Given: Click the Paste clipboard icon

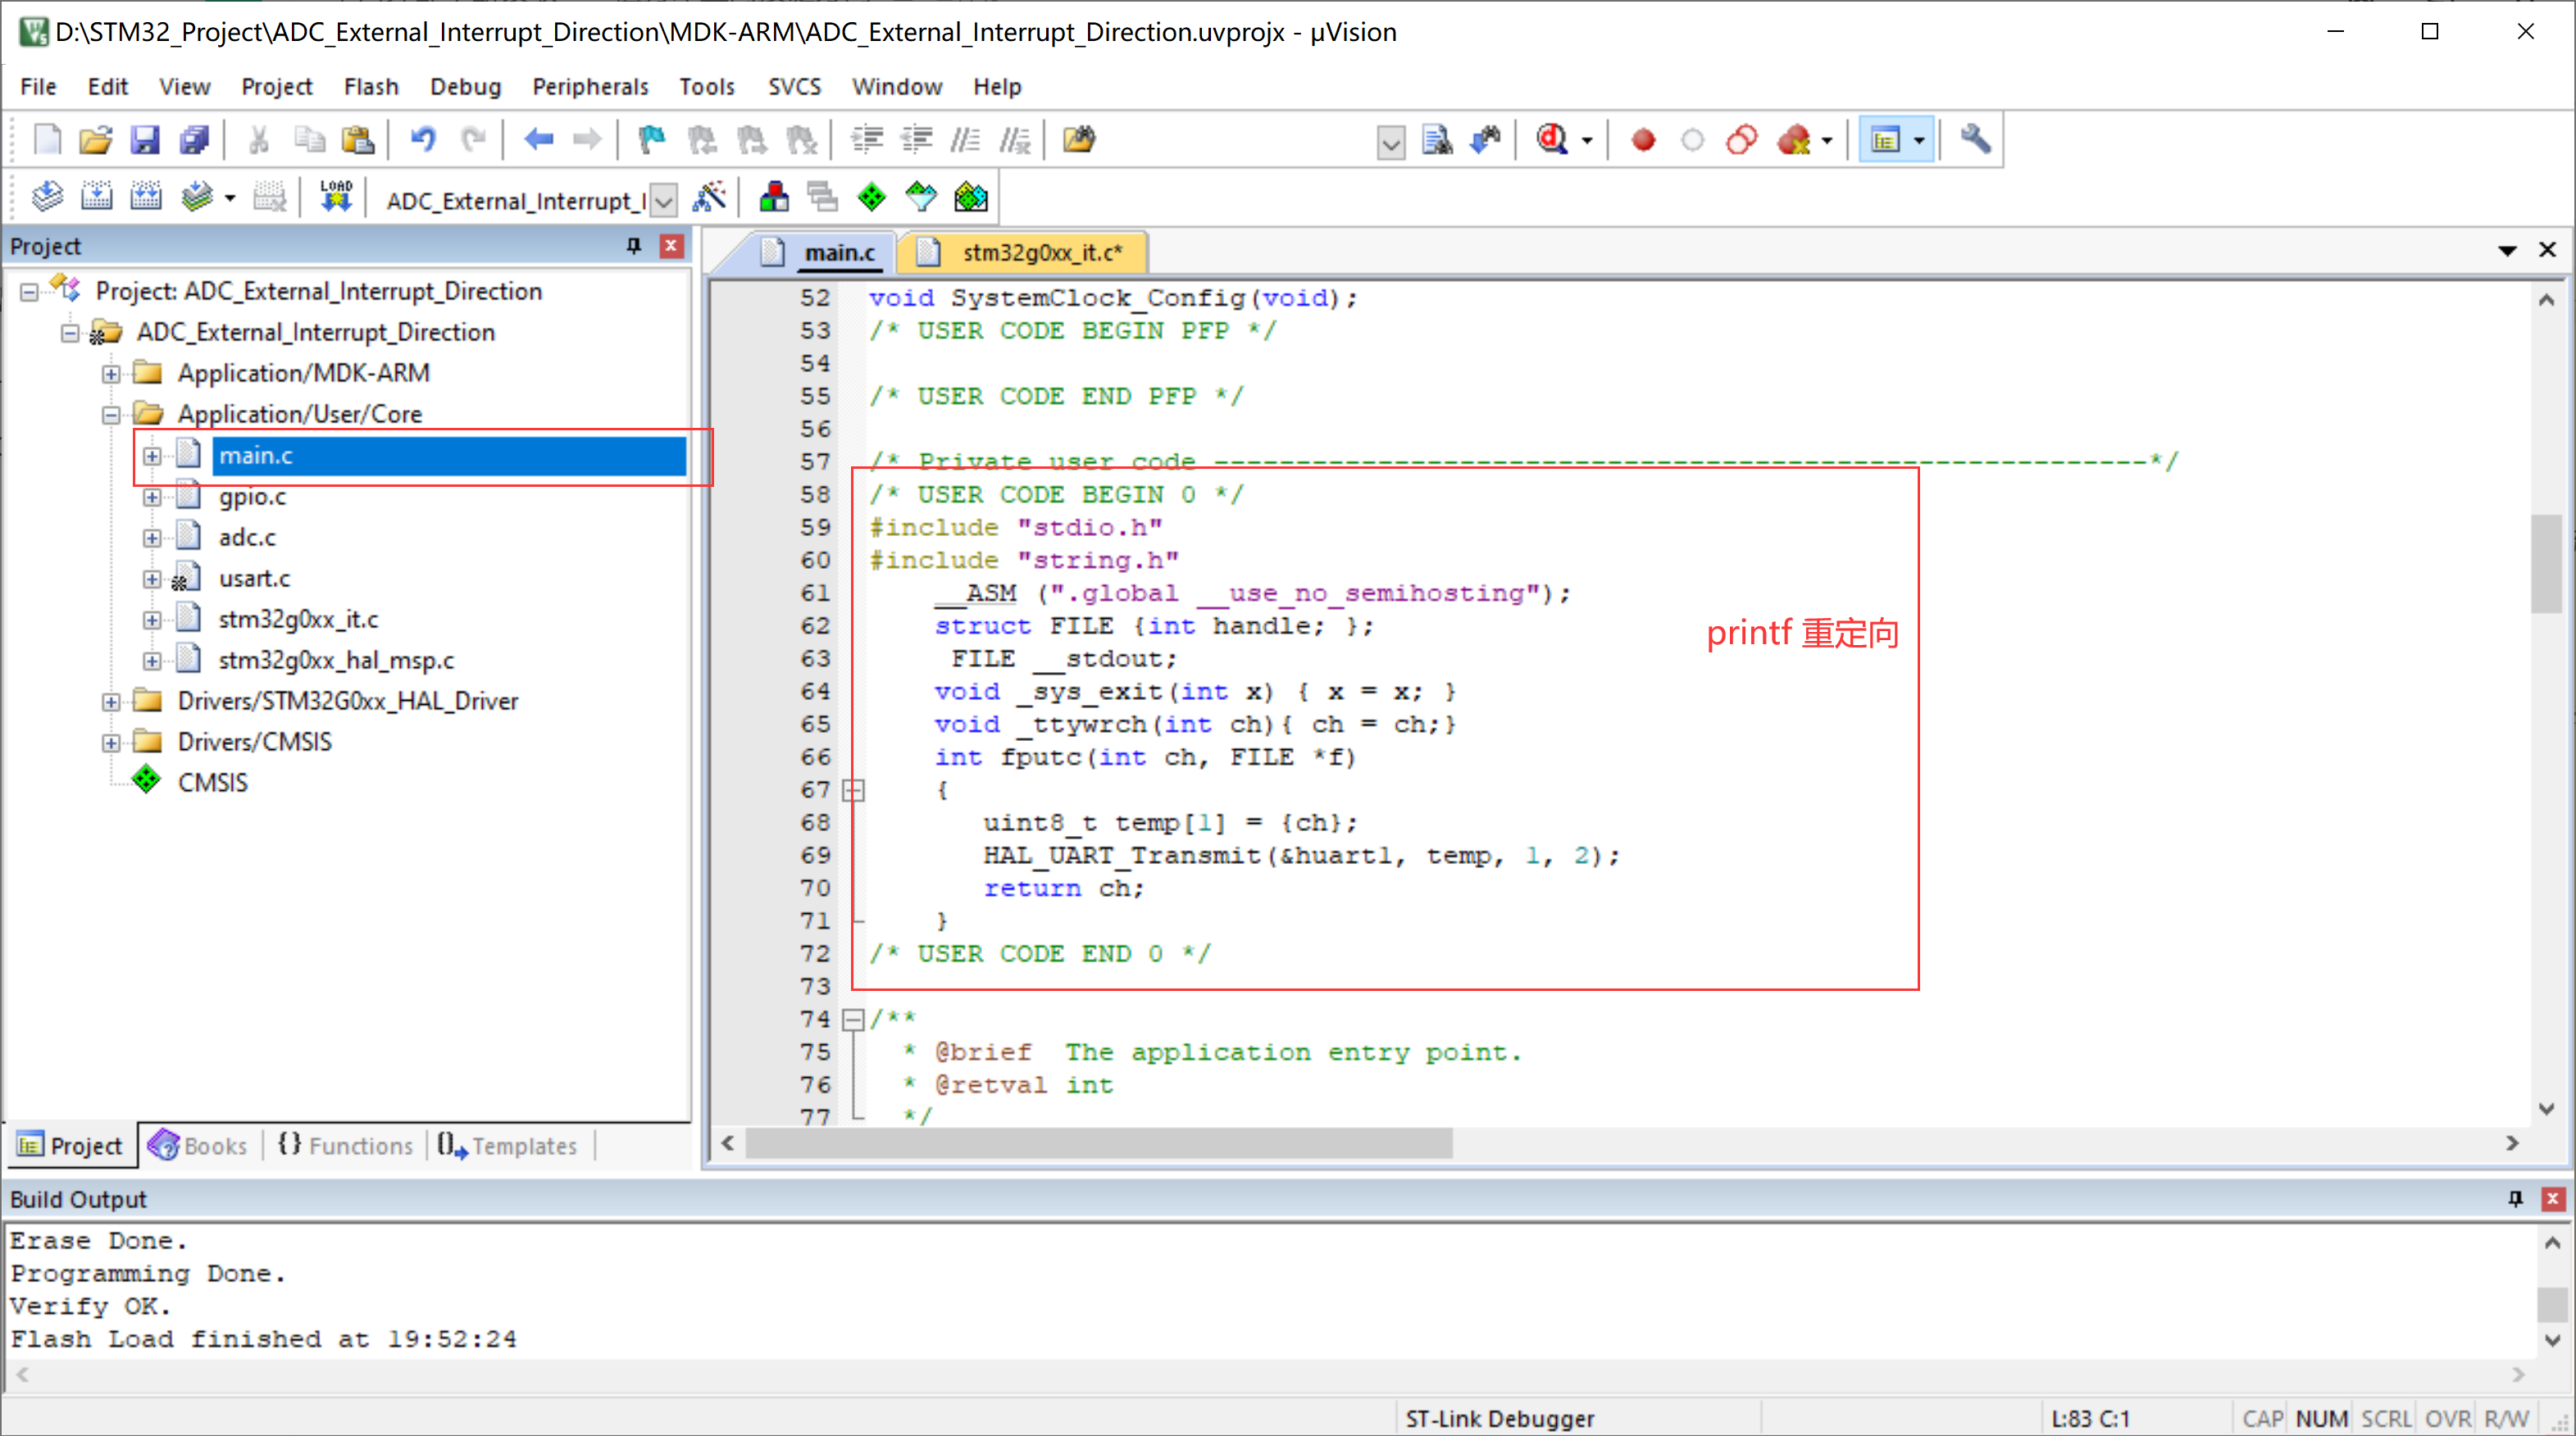Looking at the screenshot, I should click(x=357, y=140).
